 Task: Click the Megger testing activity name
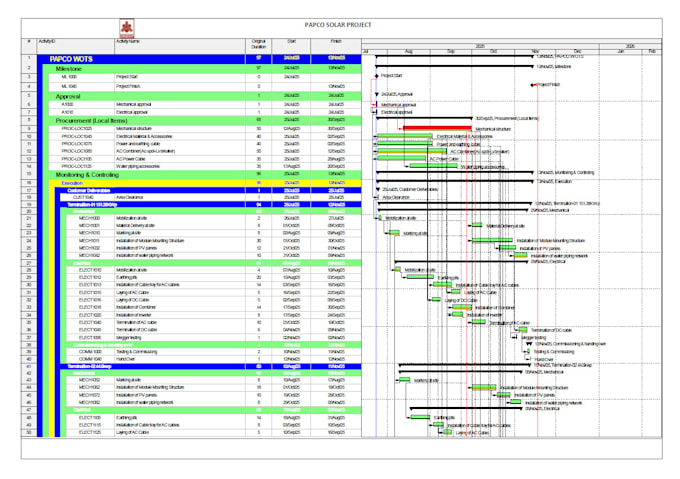128,337
